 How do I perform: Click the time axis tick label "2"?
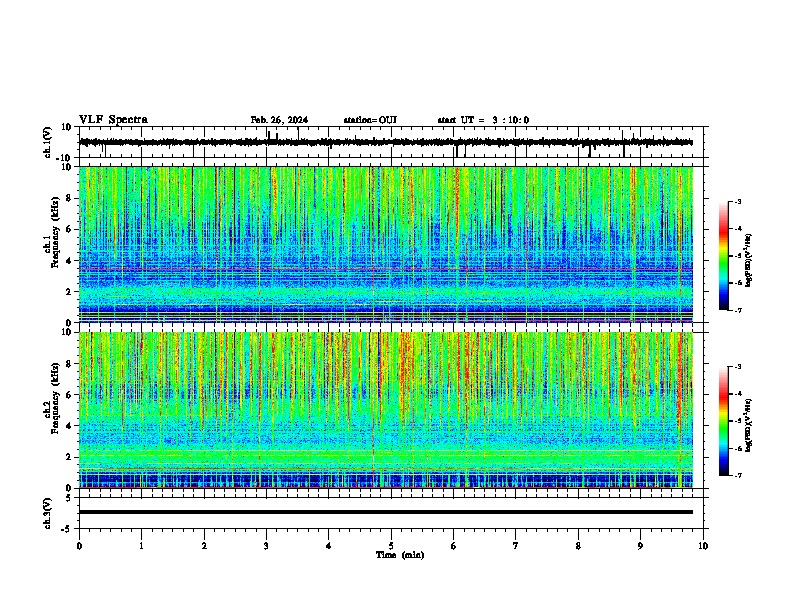coord(204,546)
